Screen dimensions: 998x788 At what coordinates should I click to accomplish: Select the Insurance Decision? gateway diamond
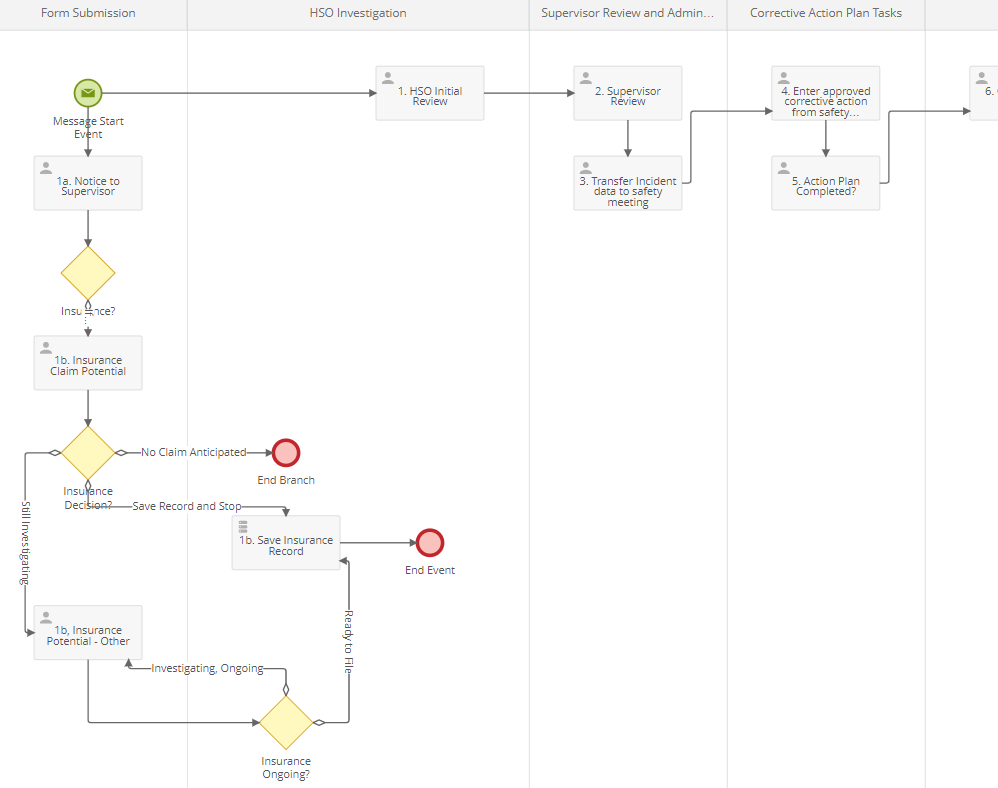click(x=88, y=453)
